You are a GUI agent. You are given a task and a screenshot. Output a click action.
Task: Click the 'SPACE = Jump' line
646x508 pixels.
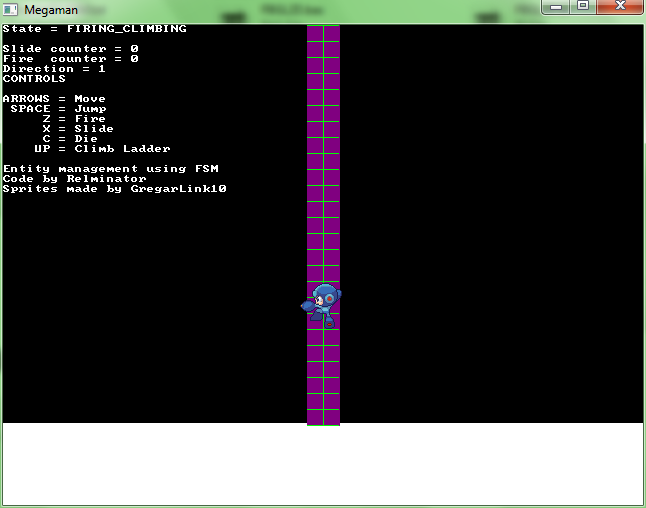[59, 108]
